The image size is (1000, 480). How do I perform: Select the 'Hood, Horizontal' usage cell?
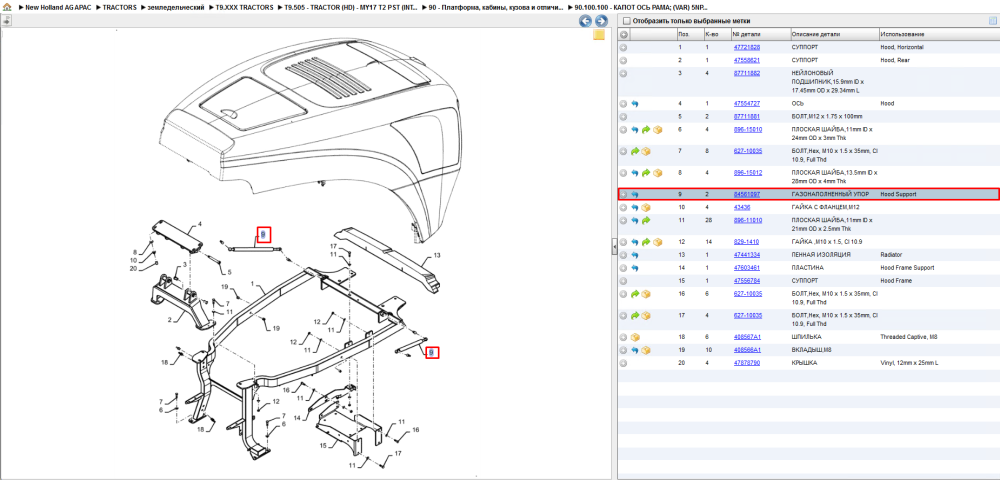point(901,47)
